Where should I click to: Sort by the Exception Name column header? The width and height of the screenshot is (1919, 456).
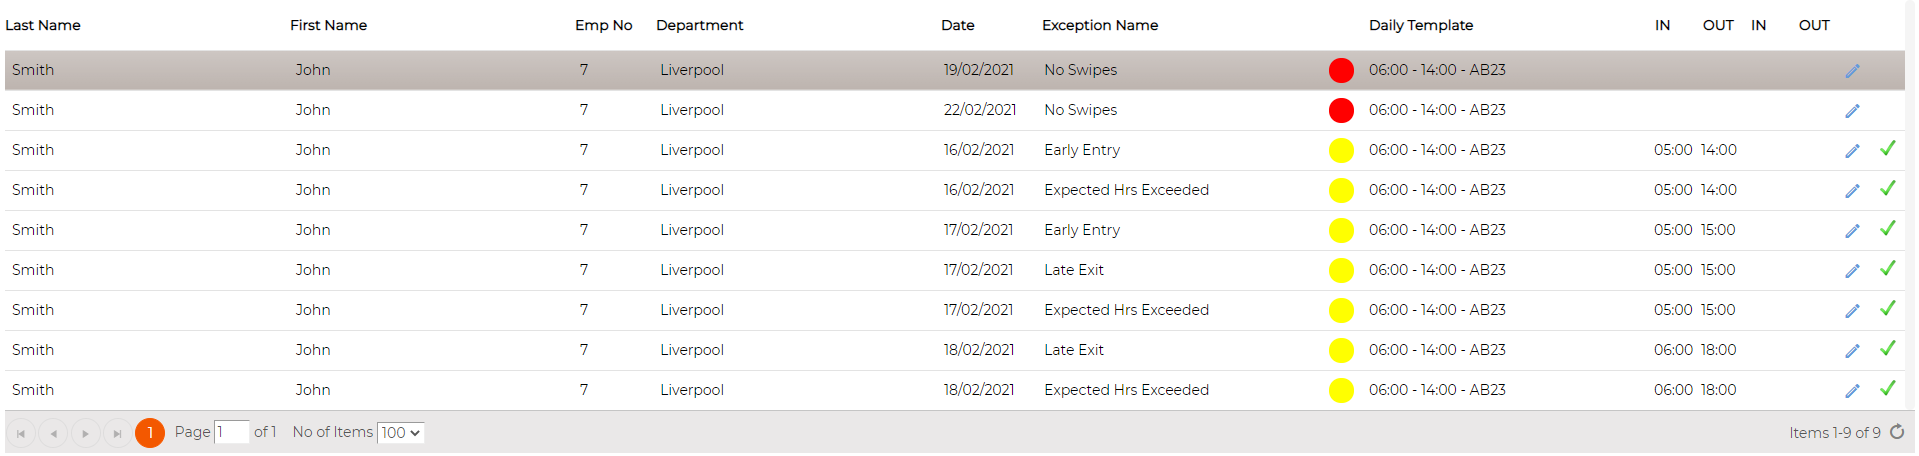click(x=1100, y=25)
